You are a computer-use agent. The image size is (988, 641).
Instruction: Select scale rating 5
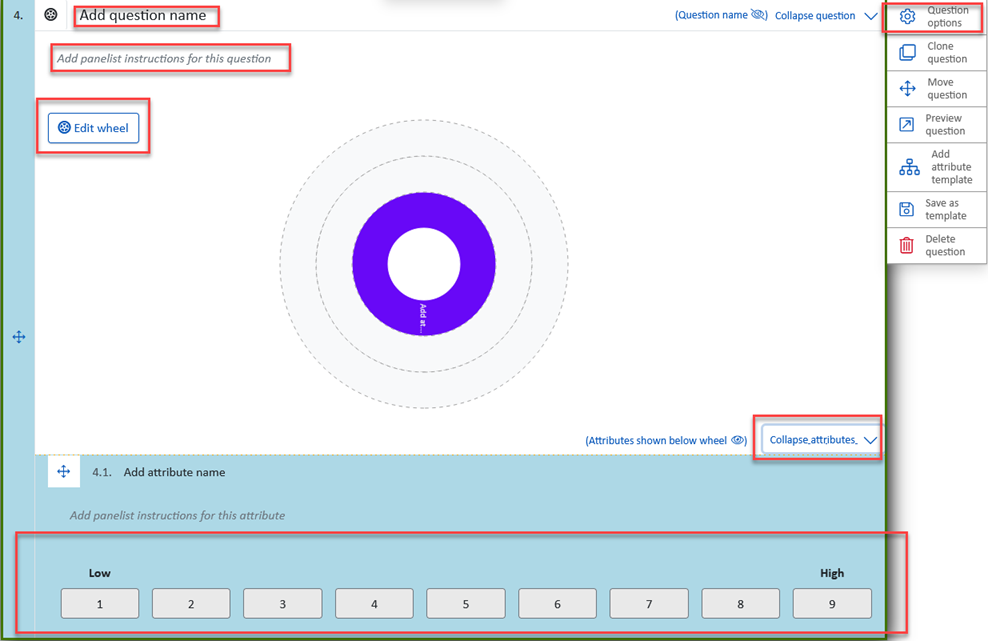click(x=465, y=604)
